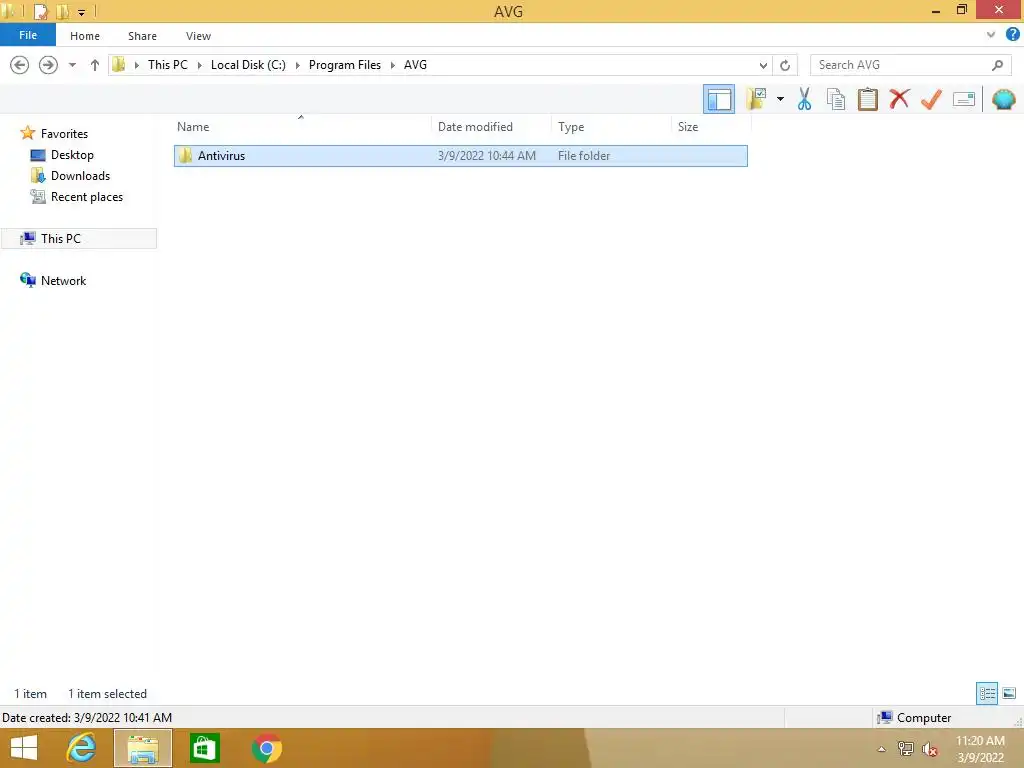Image resolution: width=1024 pixels, height=768 pixels.
Task: Click the muted volume tray icon
Action: tap(930, 749)
